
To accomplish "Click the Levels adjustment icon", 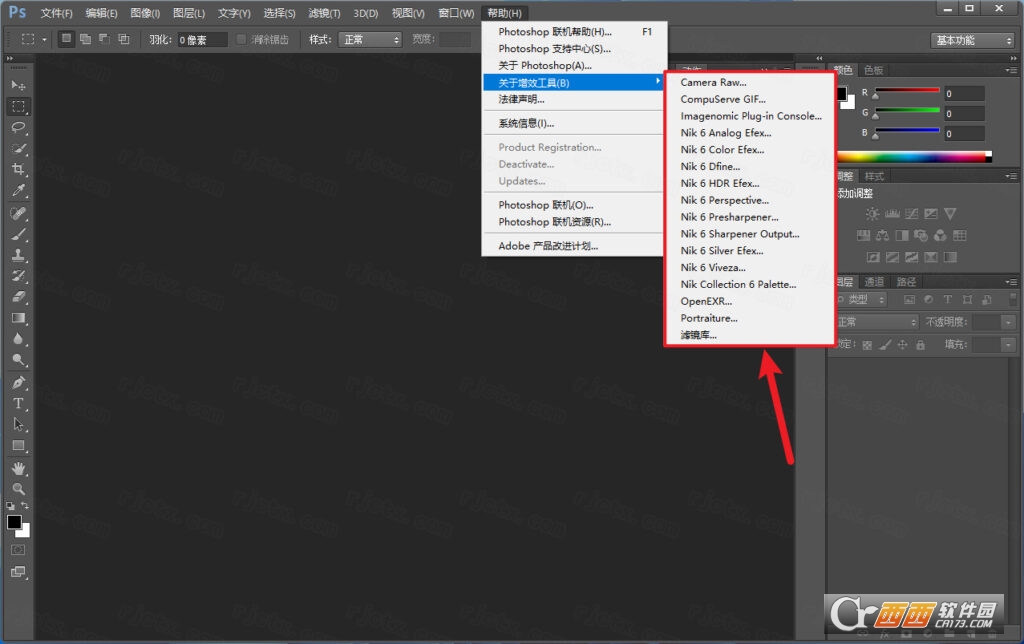I will point(892,214).
